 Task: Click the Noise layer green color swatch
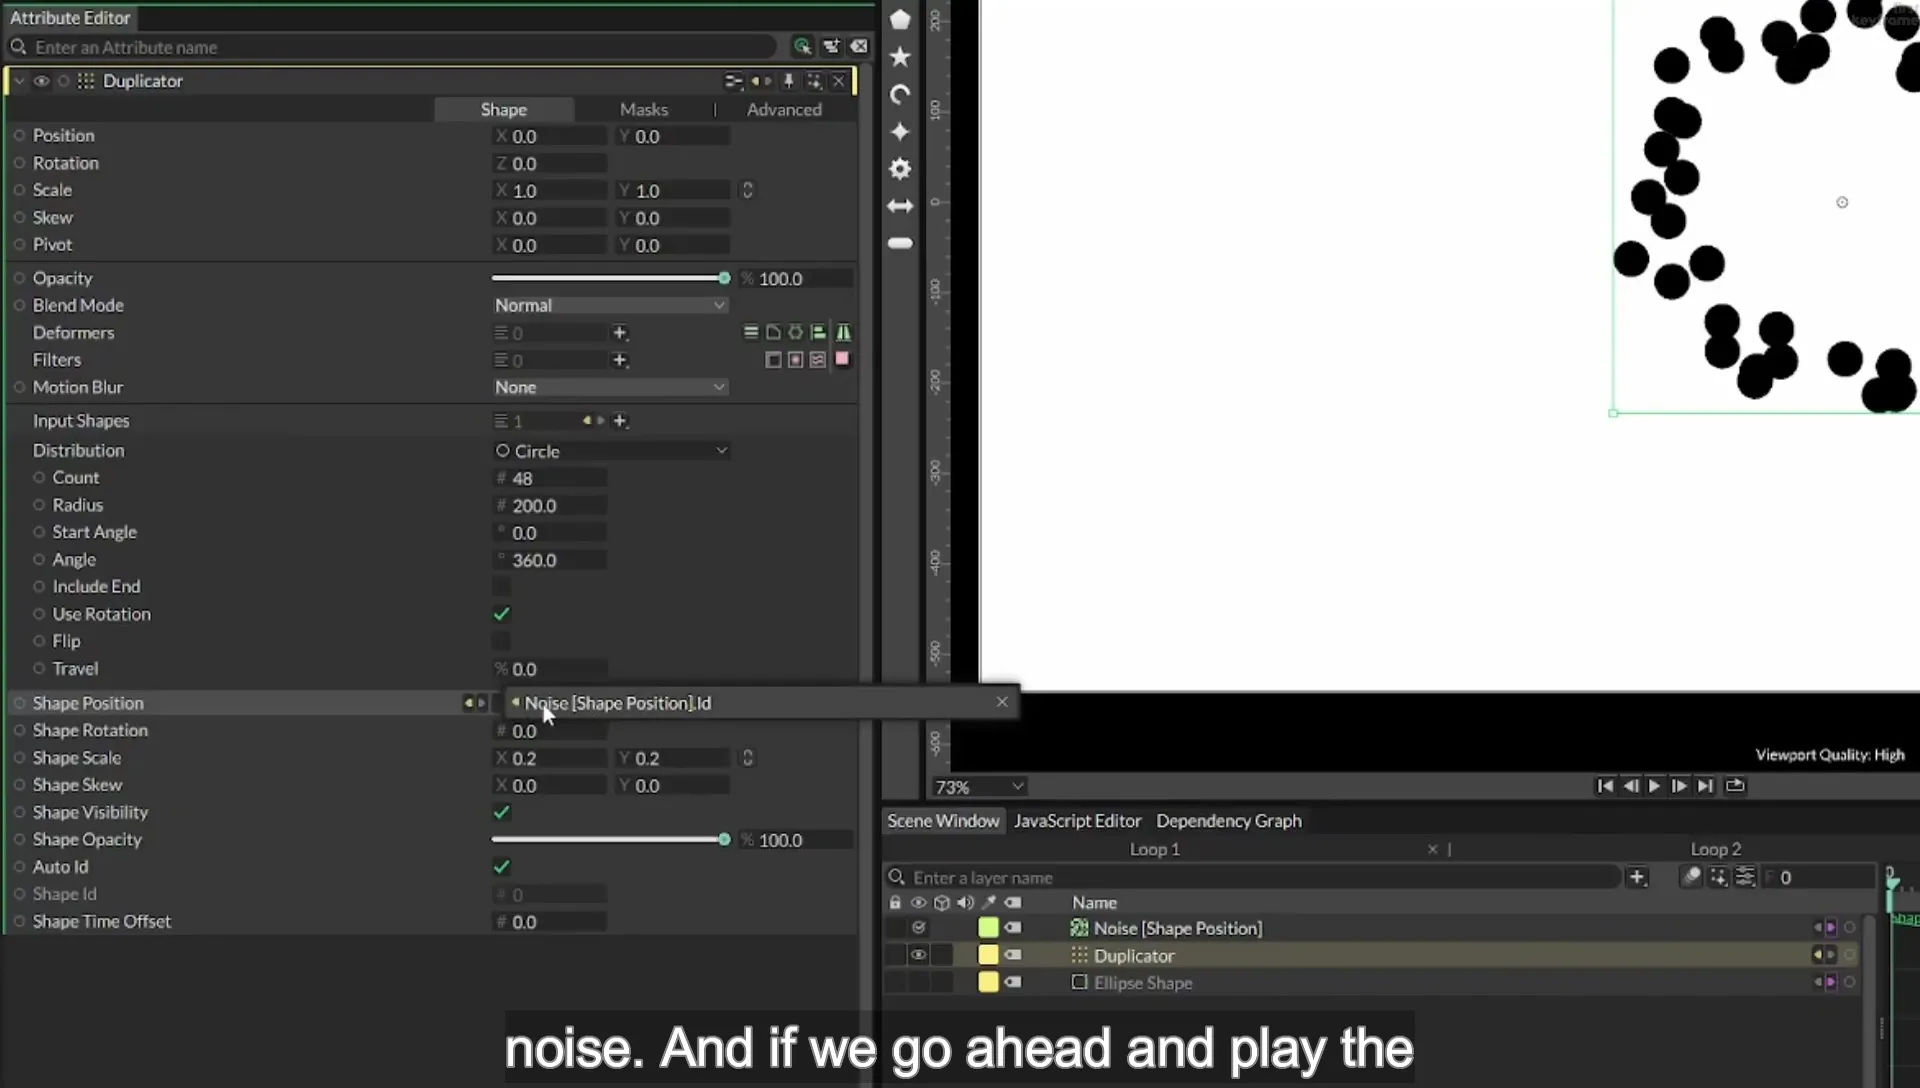988,928
